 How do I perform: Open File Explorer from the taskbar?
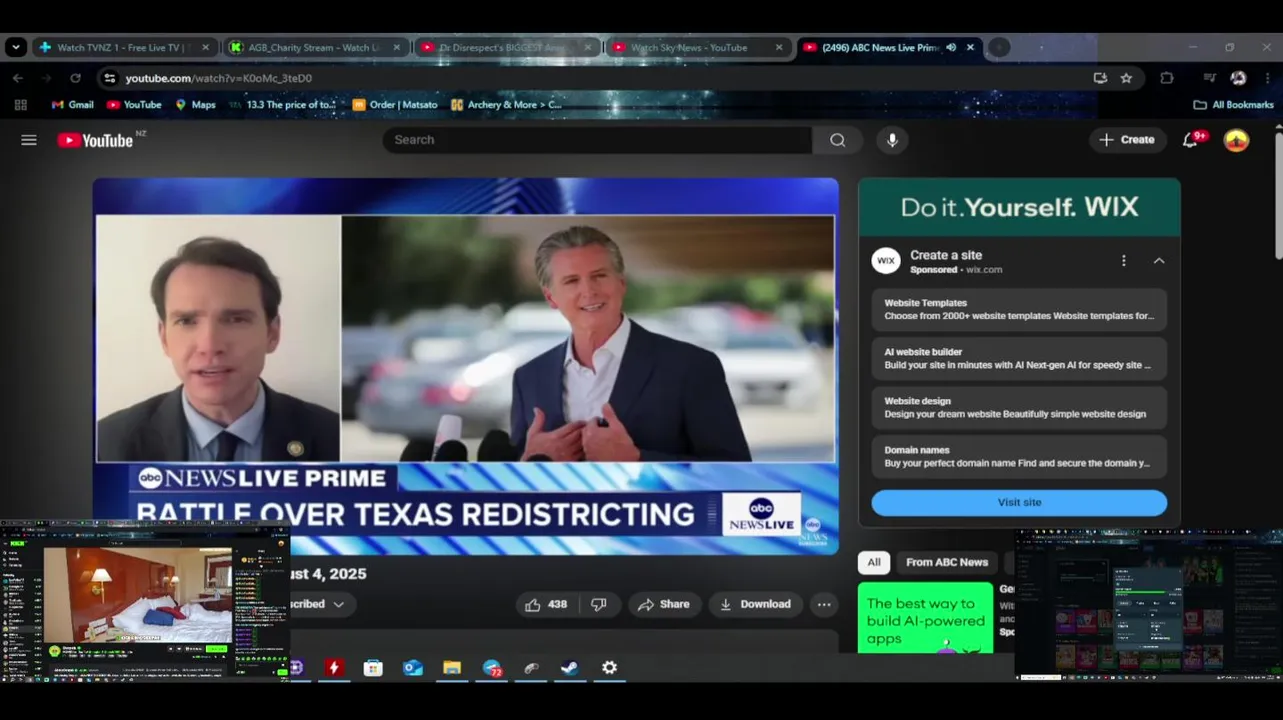click(452, 668)
